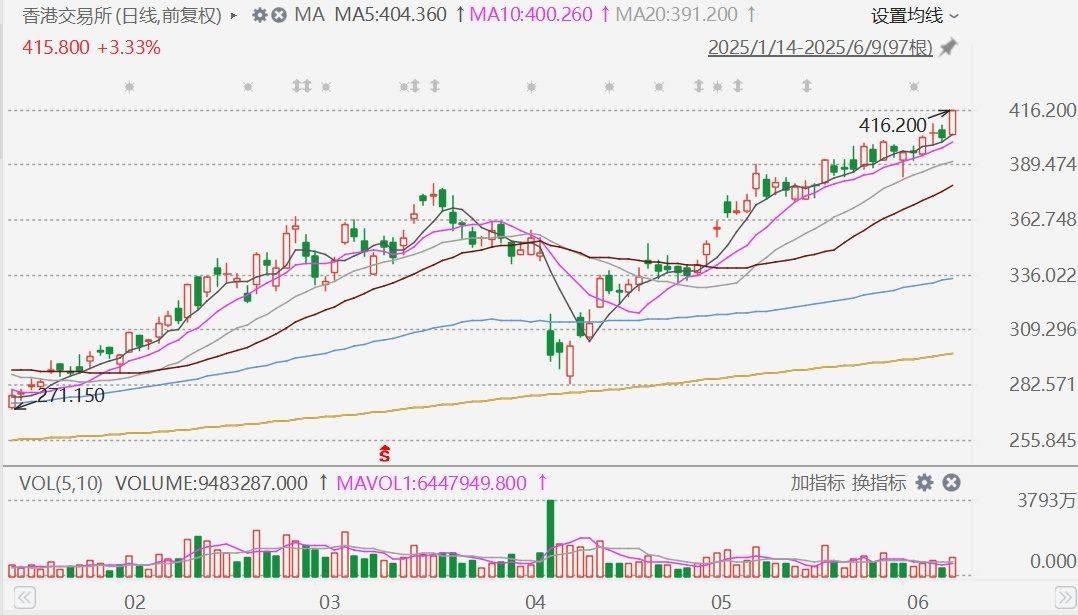Screen dimensions: 1078x615
Task: Open the 2025/1/14-2025/6/9 date range link
Action: tap(820, 47)
